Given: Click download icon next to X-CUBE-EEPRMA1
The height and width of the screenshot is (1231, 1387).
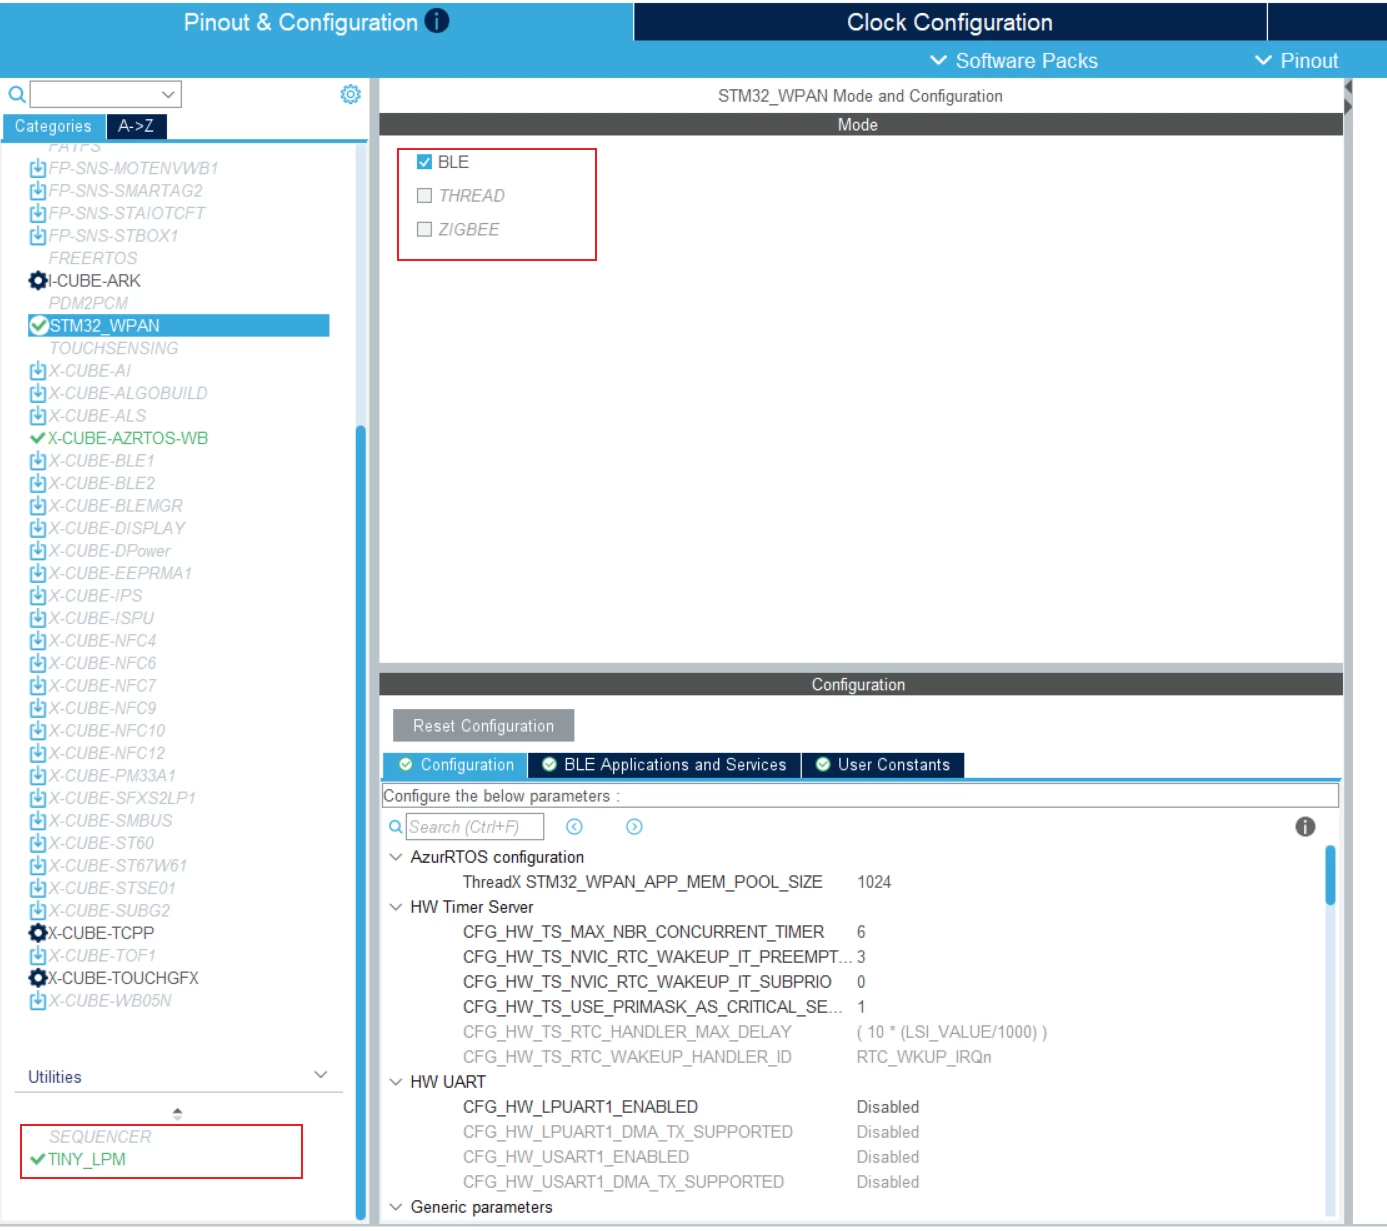Looking at the screenshot, I should click(38, 574).
